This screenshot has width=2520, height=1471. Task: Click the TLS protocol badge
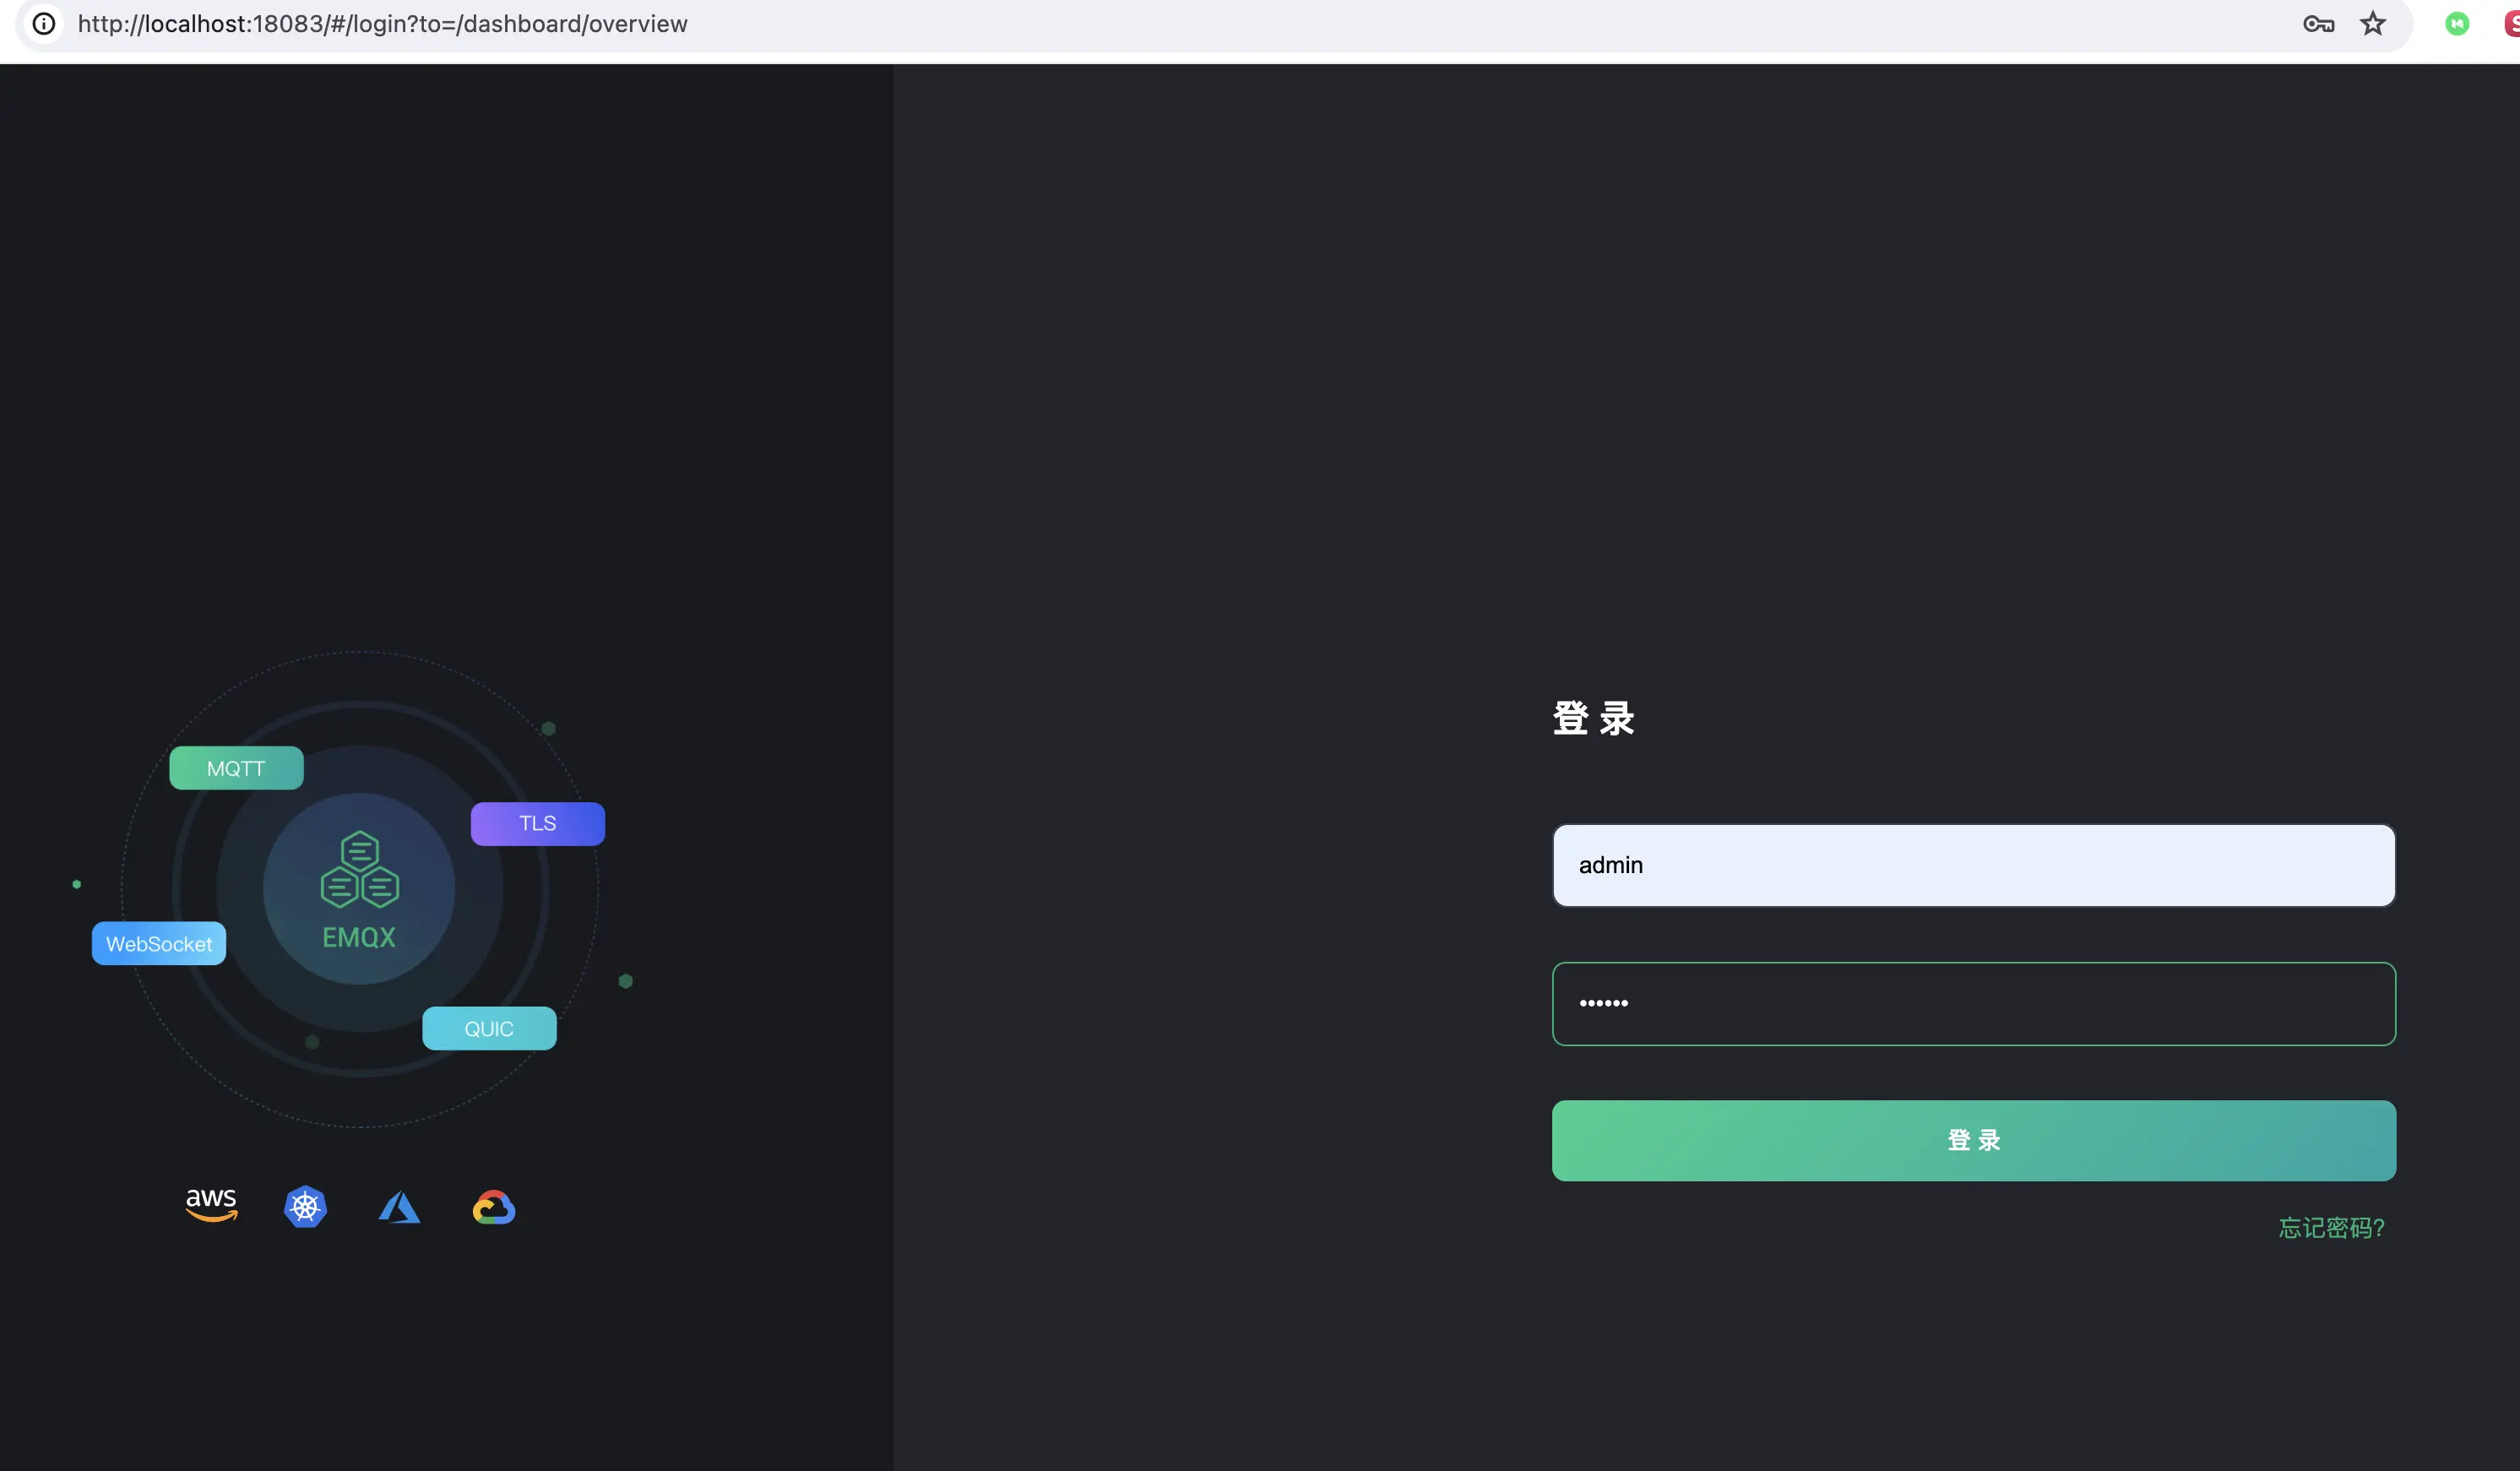tap(538, 823)
